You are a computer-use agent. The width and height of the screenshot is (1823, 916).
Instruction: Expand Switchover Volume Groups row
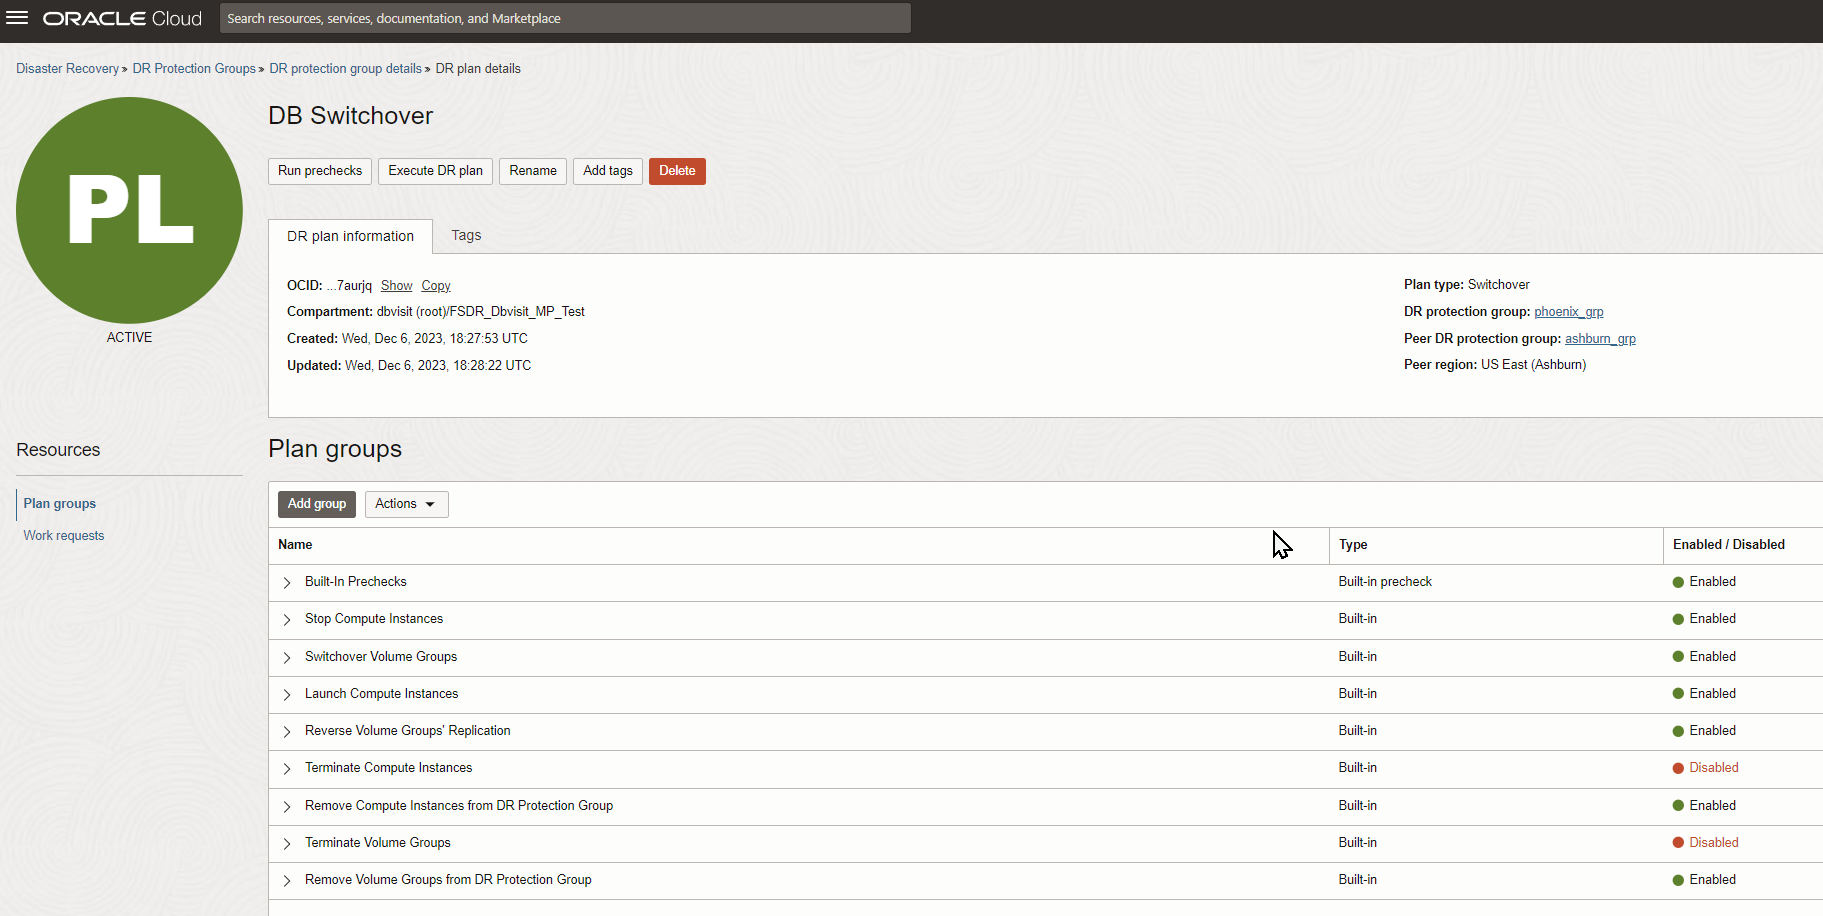click(287, 658)
